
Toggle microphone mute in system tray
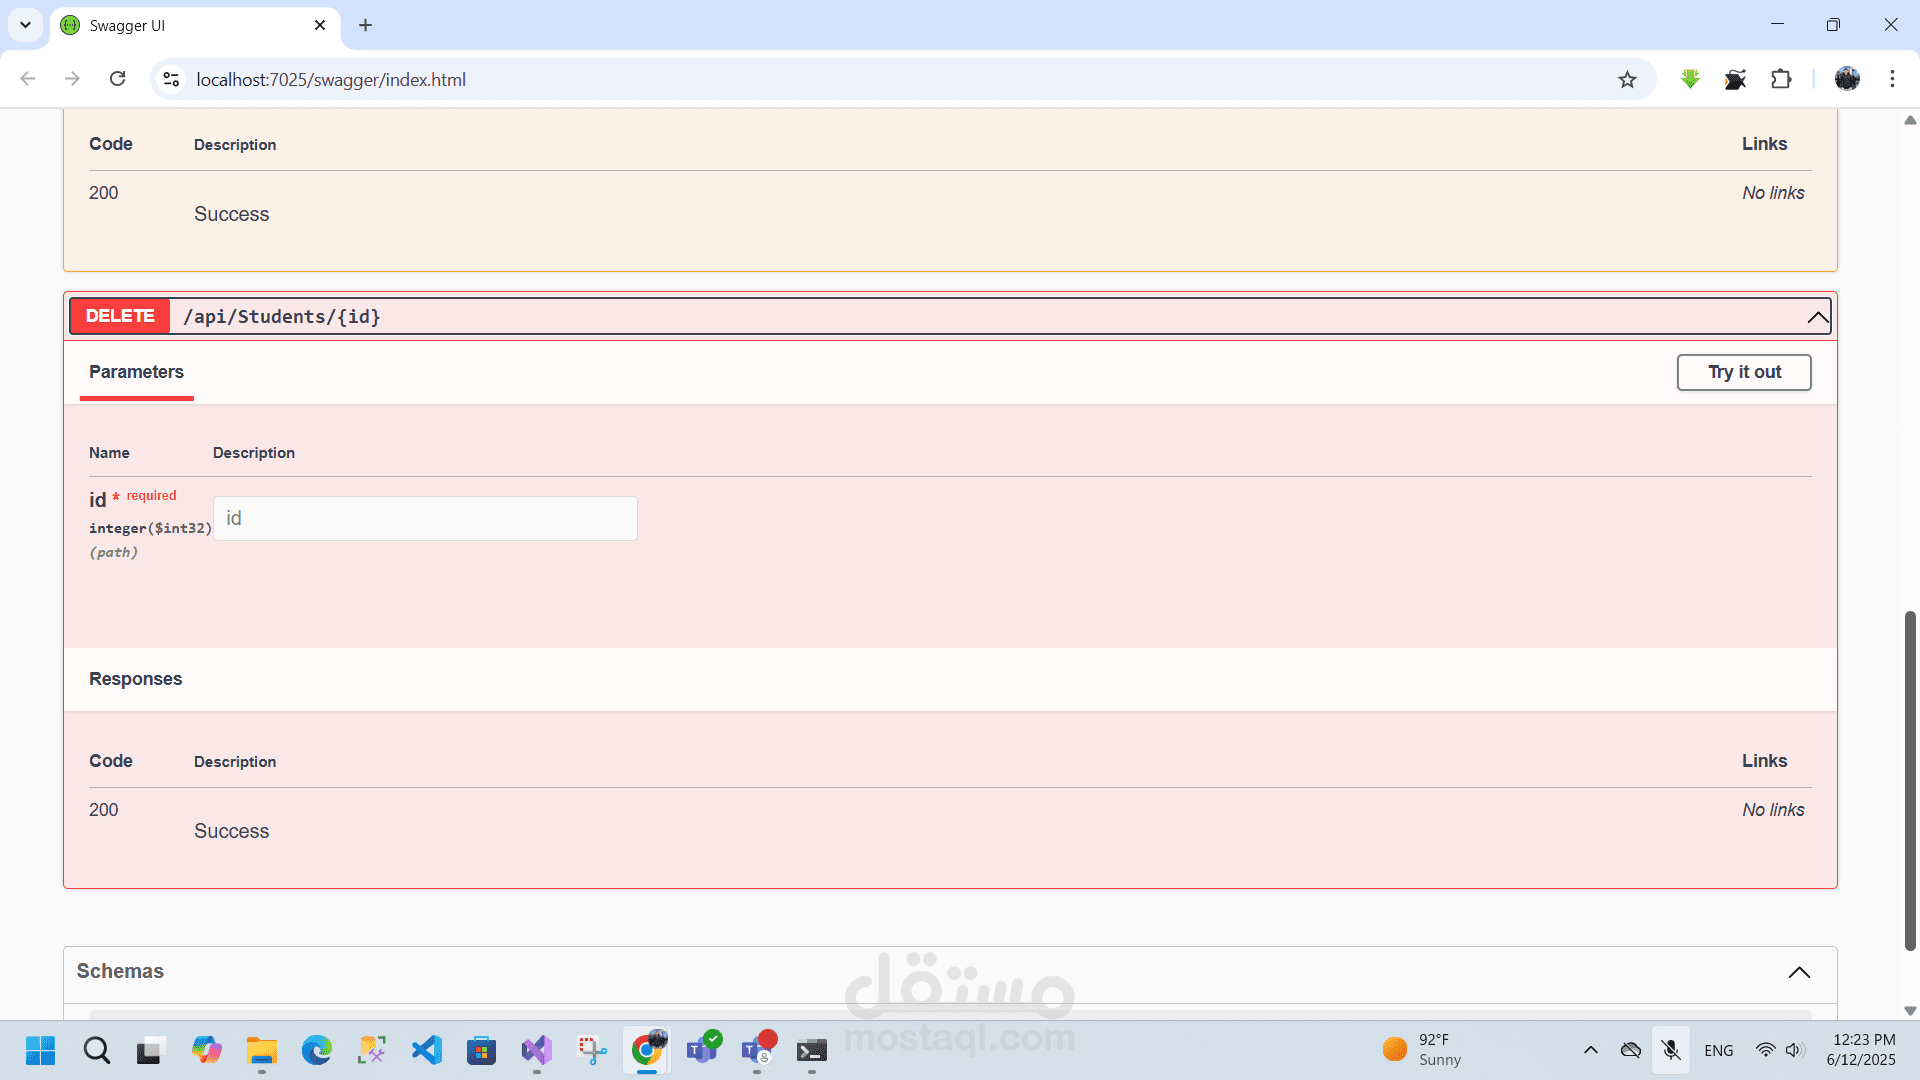point(1671,1050)
